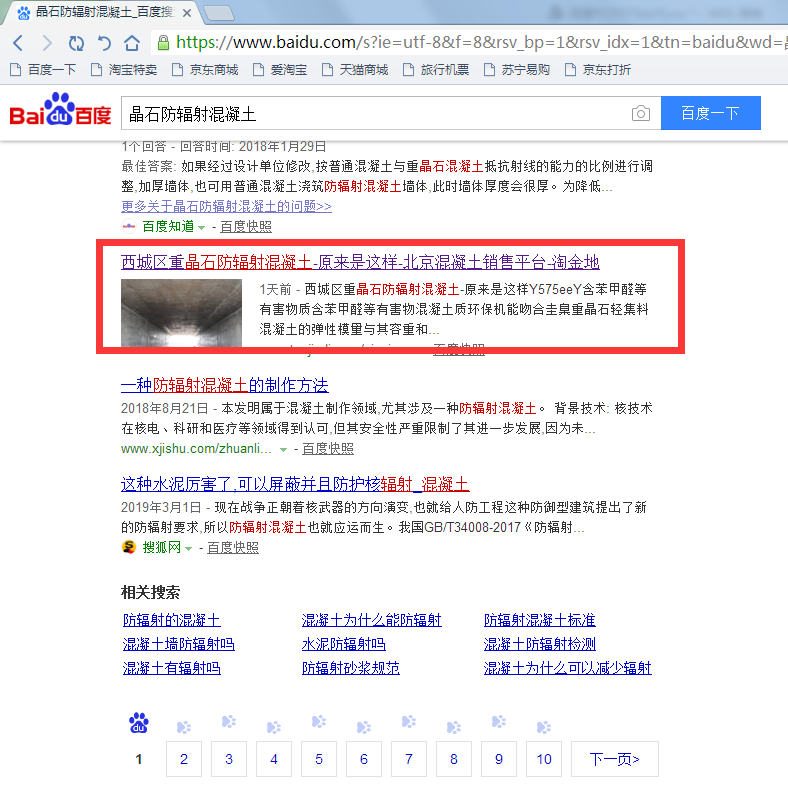
Task: Go to results page 8
Action: coord(454,759)
